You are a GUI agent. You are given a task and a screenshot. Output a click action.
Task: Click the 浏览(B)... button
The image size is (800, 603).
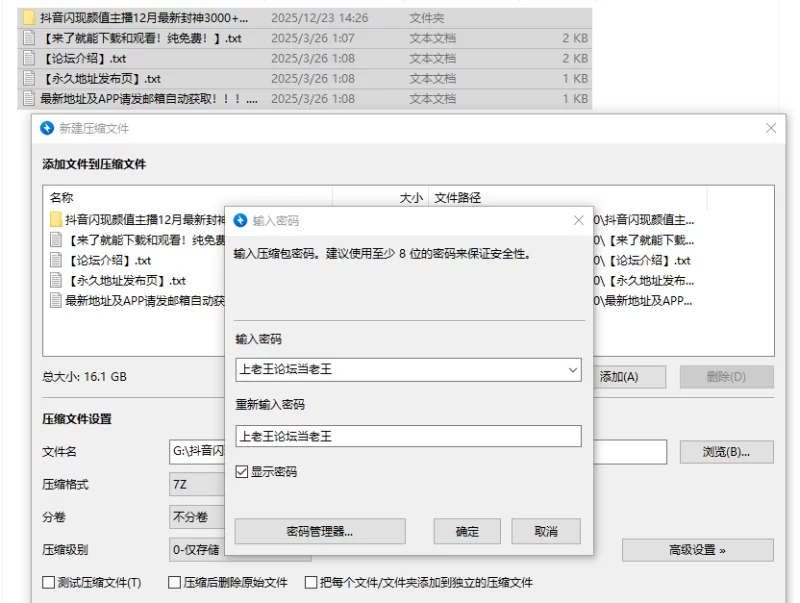click(727, 452)
